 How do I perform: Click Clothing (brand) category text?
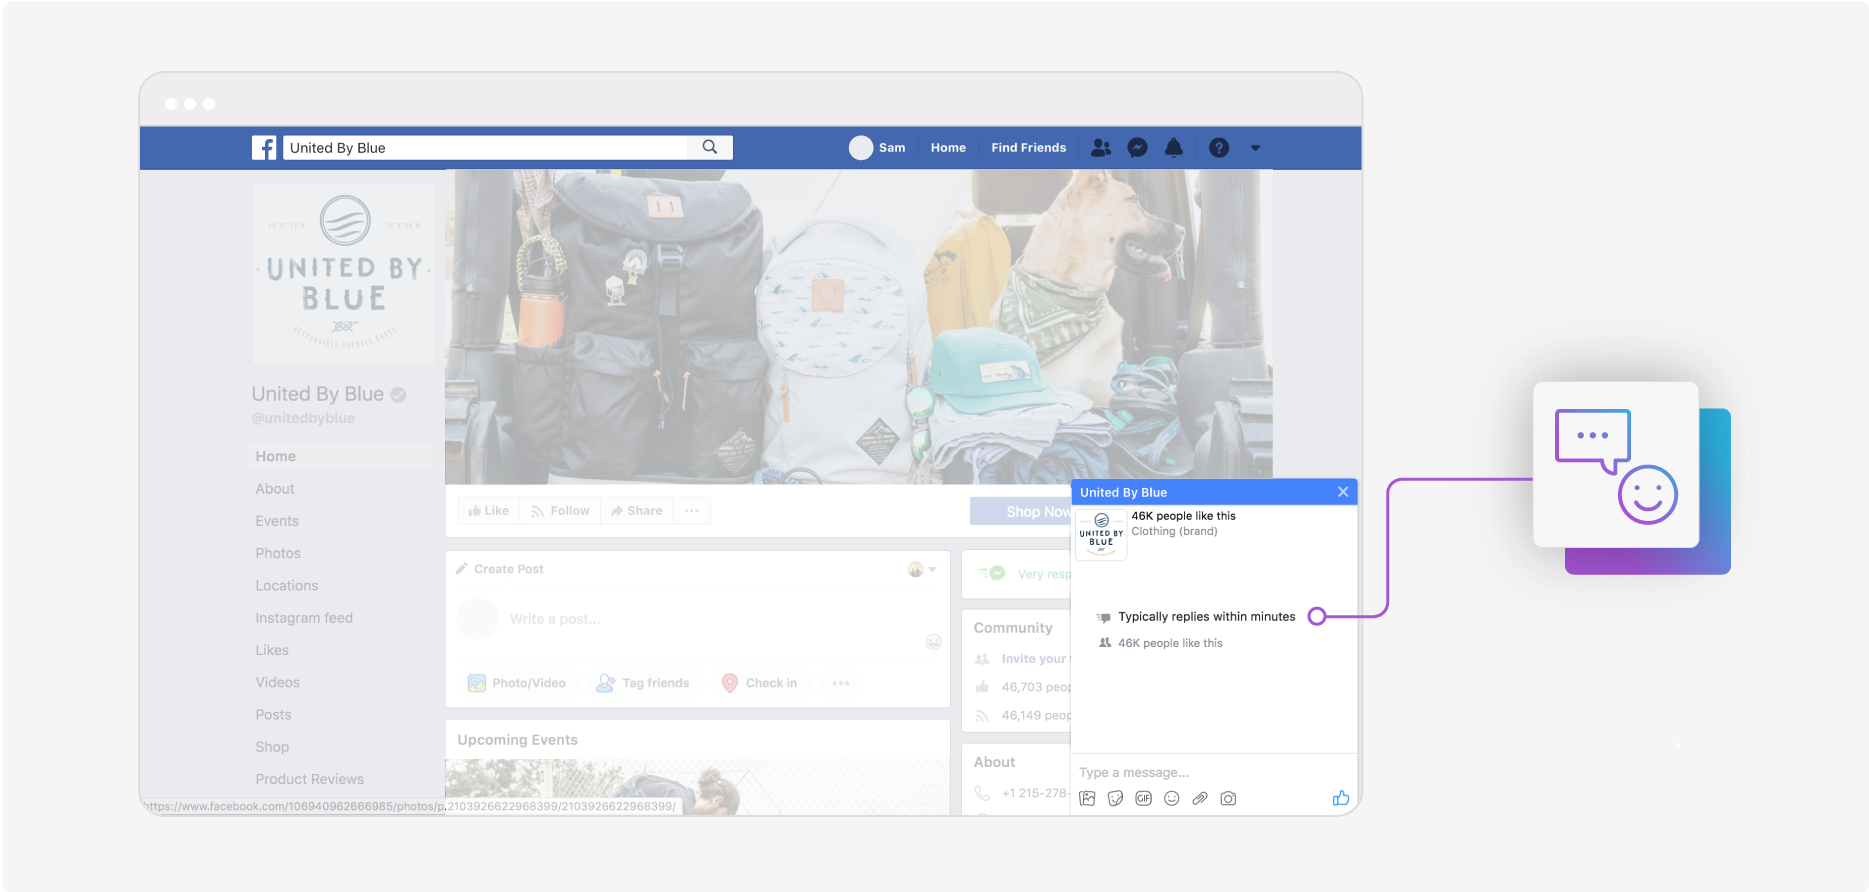[1174, 531]
